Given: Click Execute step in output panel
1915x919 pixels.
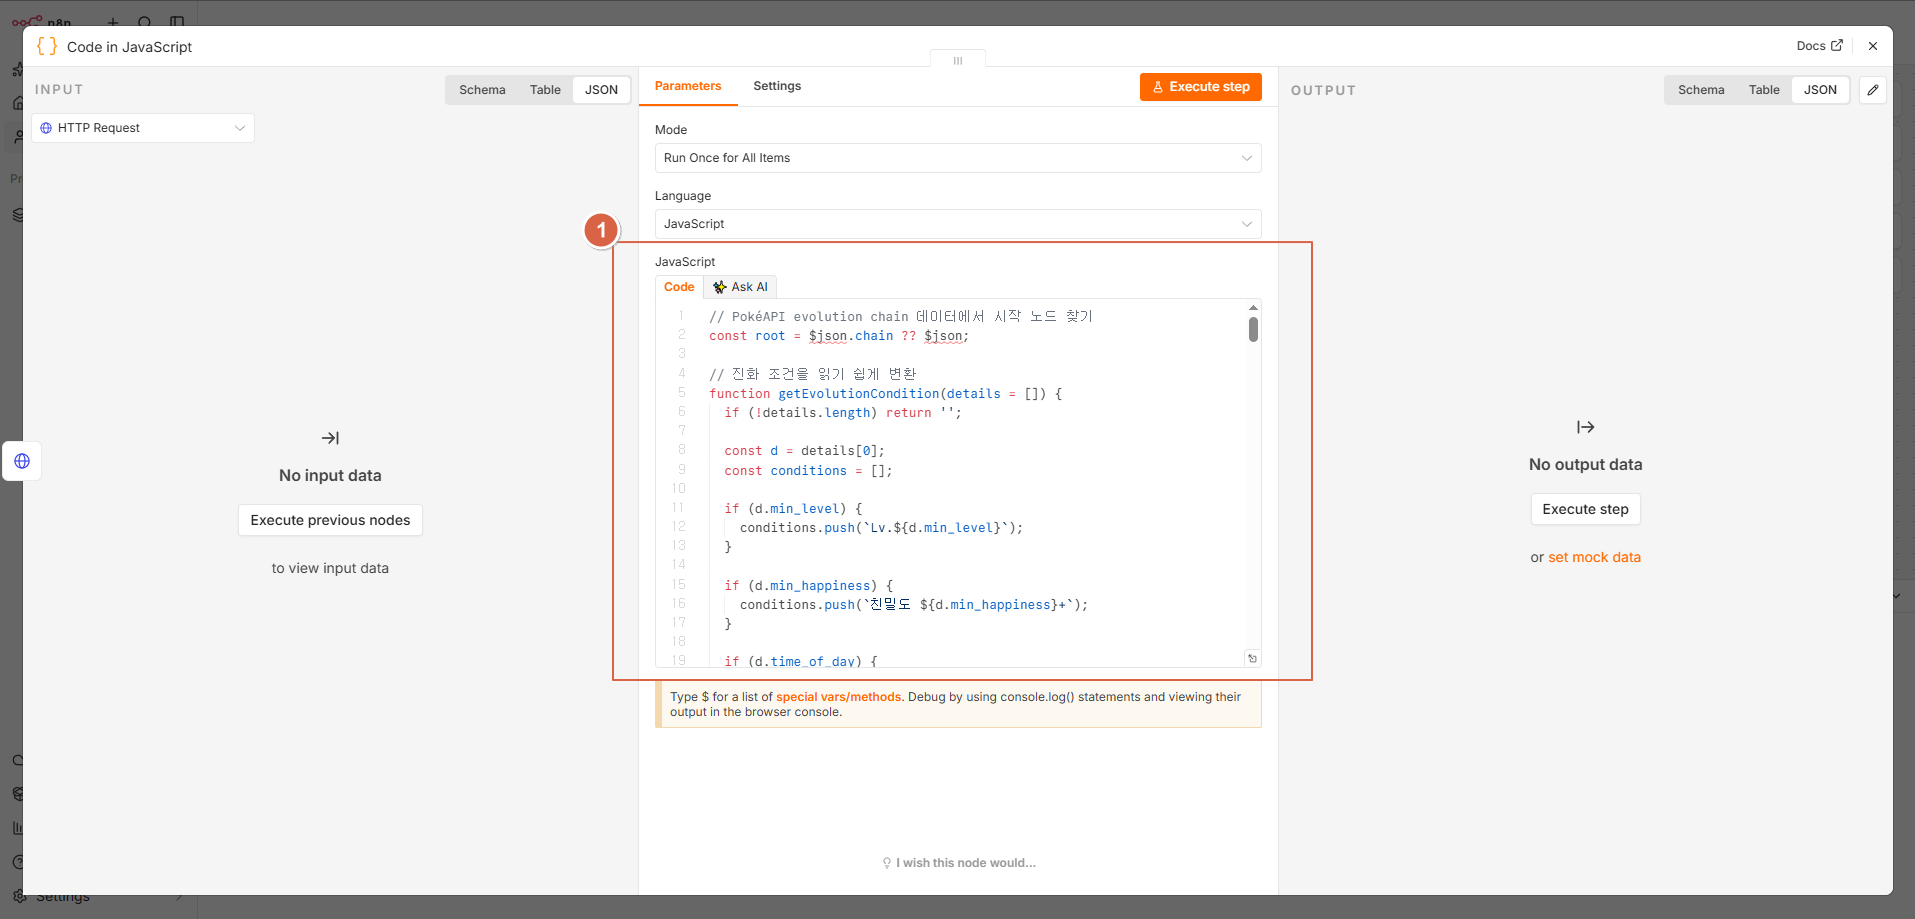Looking at the screenshot, I should pos(1585,509).
